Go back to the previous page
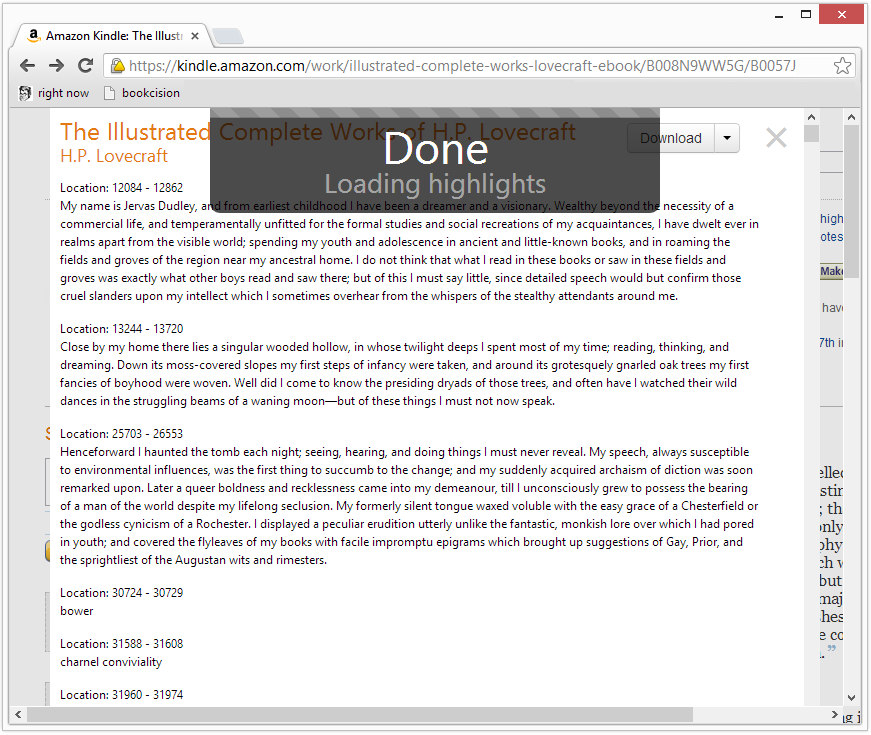 coord(27,66)
